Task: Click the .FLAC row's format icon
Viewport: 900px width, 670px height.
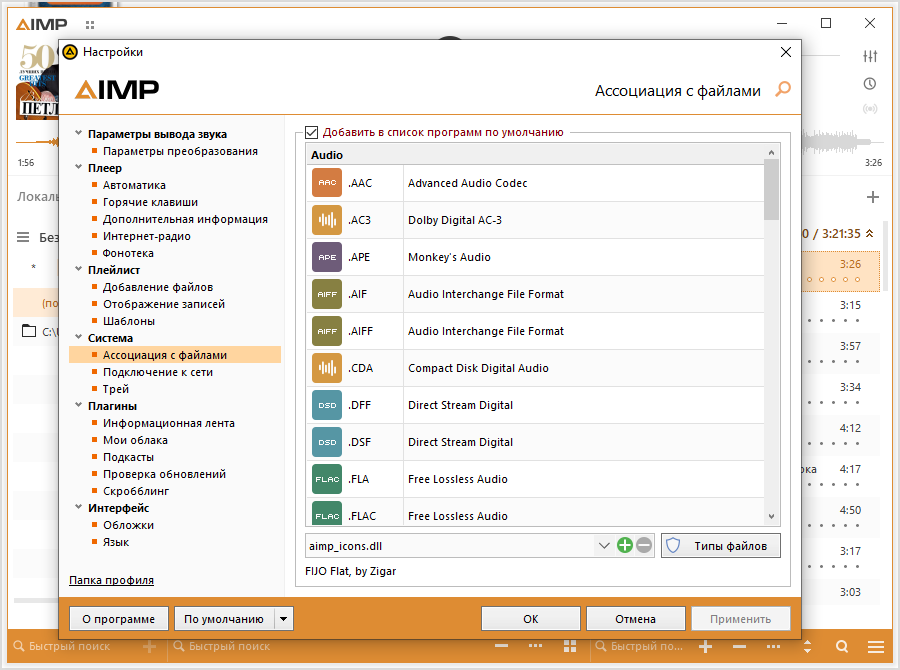Action: (327, 513)
